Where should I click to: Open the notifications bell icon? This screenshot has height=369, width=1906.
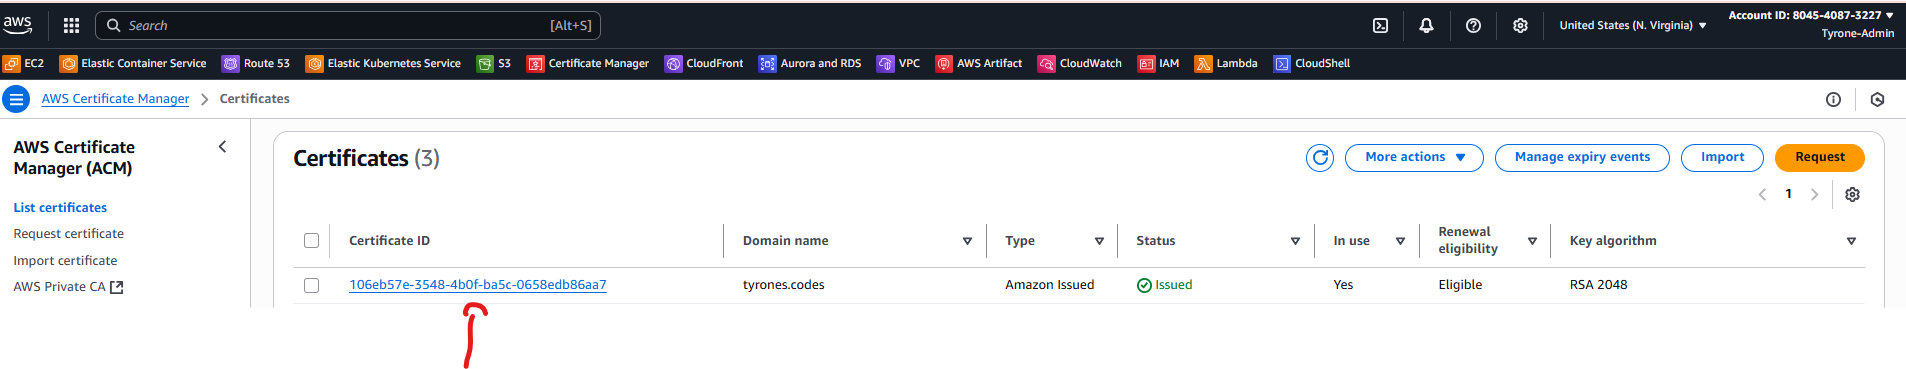click(x=1426, y=25)
